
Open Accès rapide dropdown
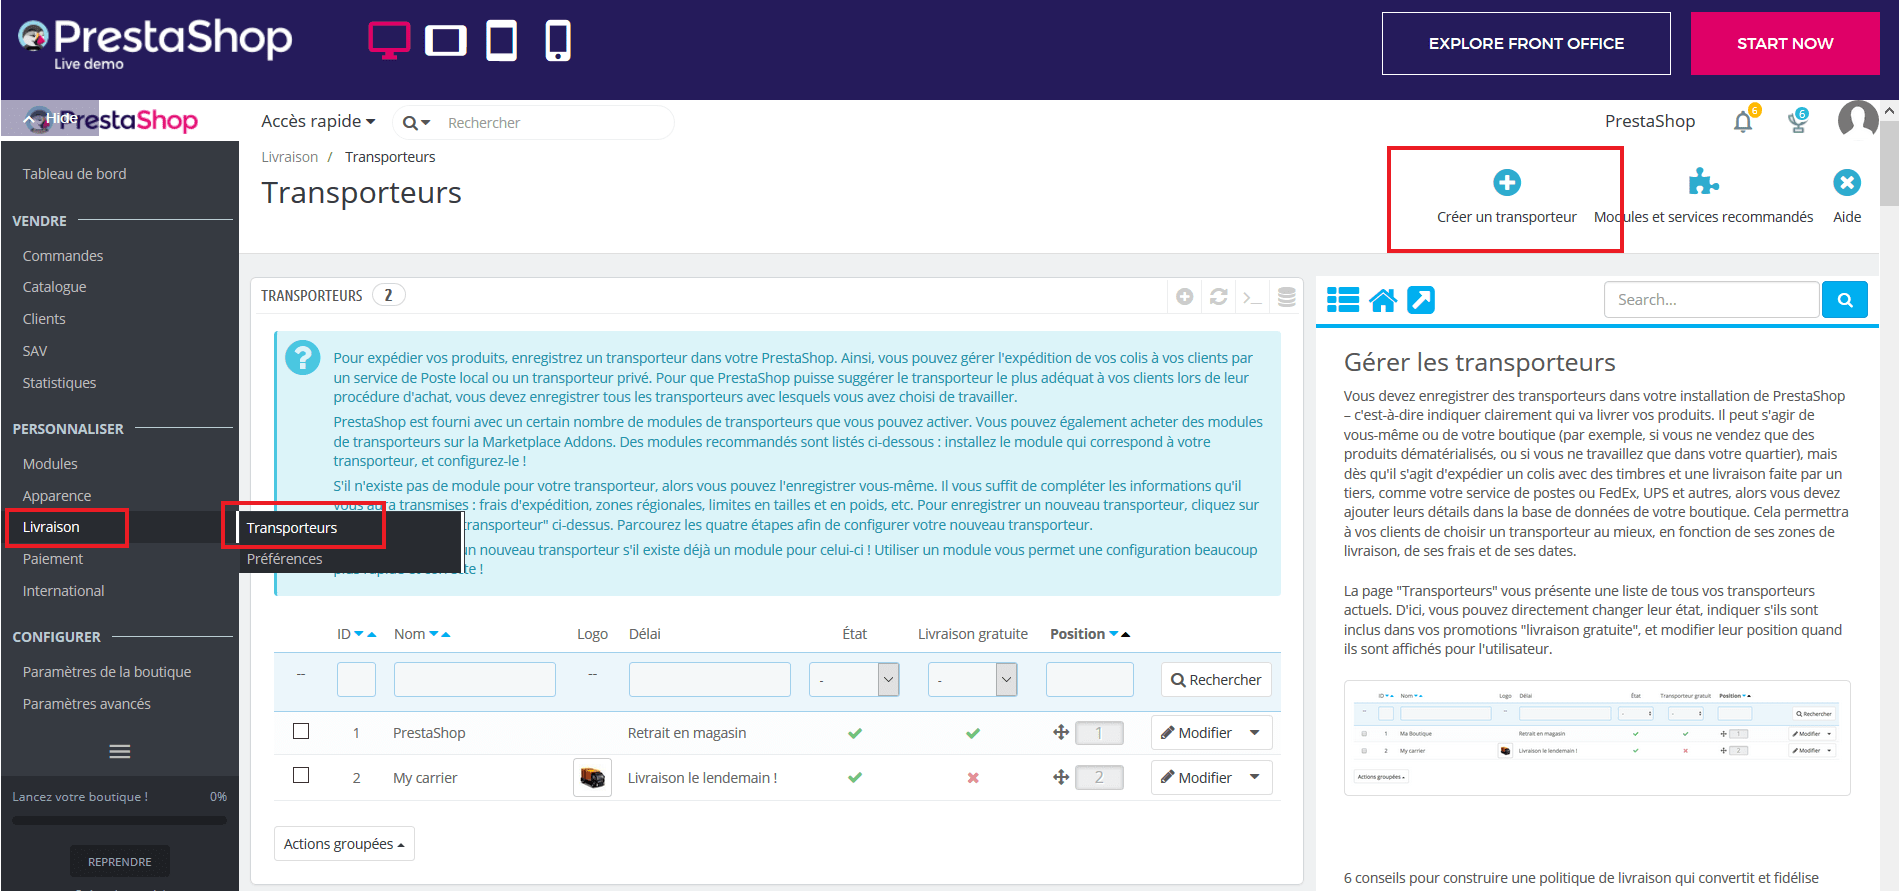click(x=318, y=121)
